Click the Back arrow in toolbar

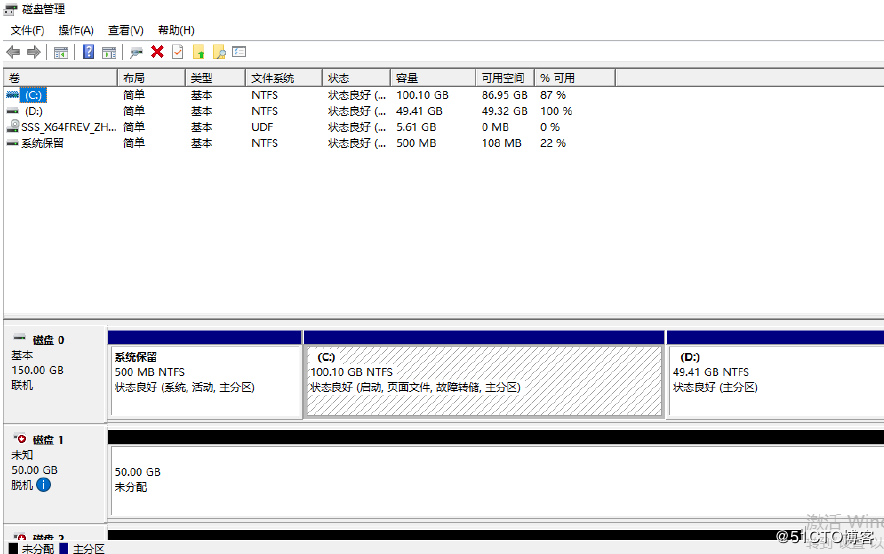(x=13, y=52)
